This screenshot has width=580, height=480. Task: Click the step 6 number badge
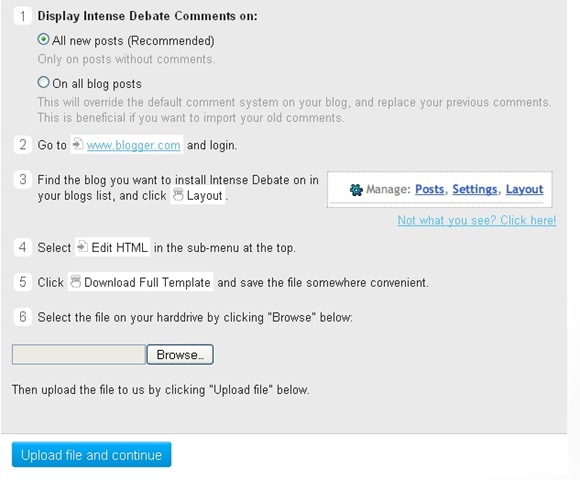click(23, 317)
